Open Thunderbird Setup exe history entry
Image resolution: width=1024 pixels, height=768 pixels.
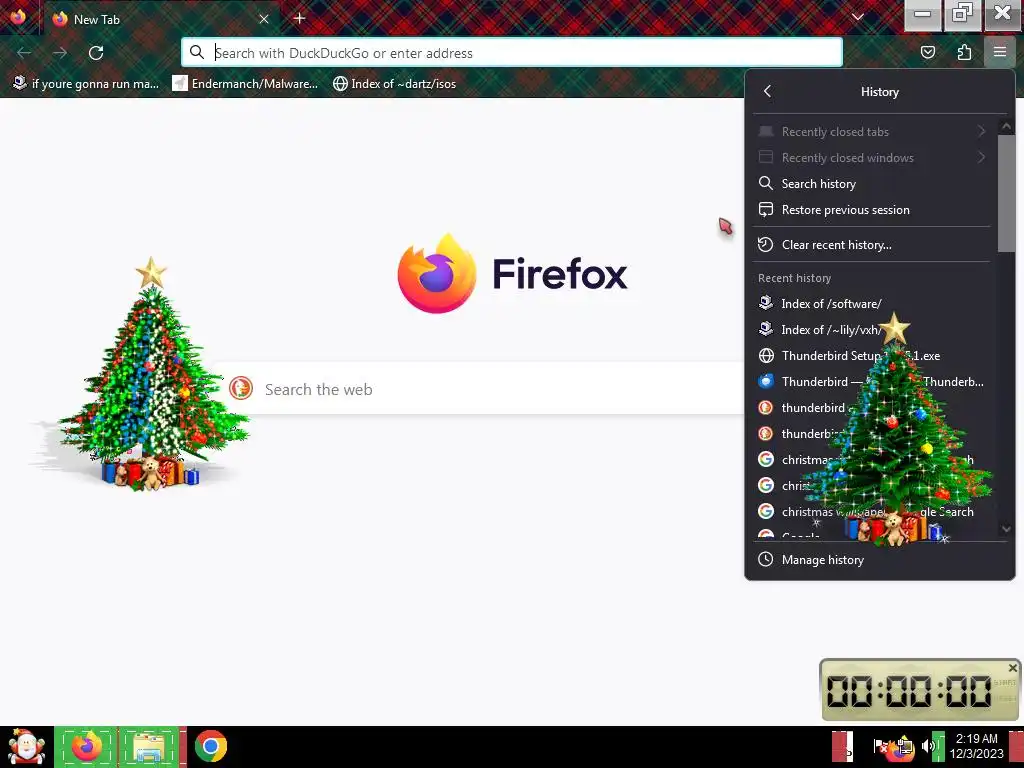872,356
